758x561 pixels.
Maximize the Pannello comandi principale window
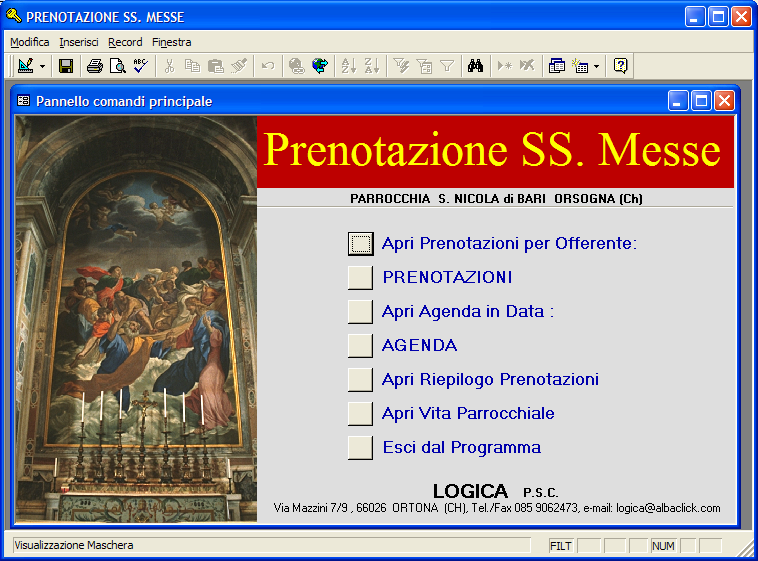701,101
